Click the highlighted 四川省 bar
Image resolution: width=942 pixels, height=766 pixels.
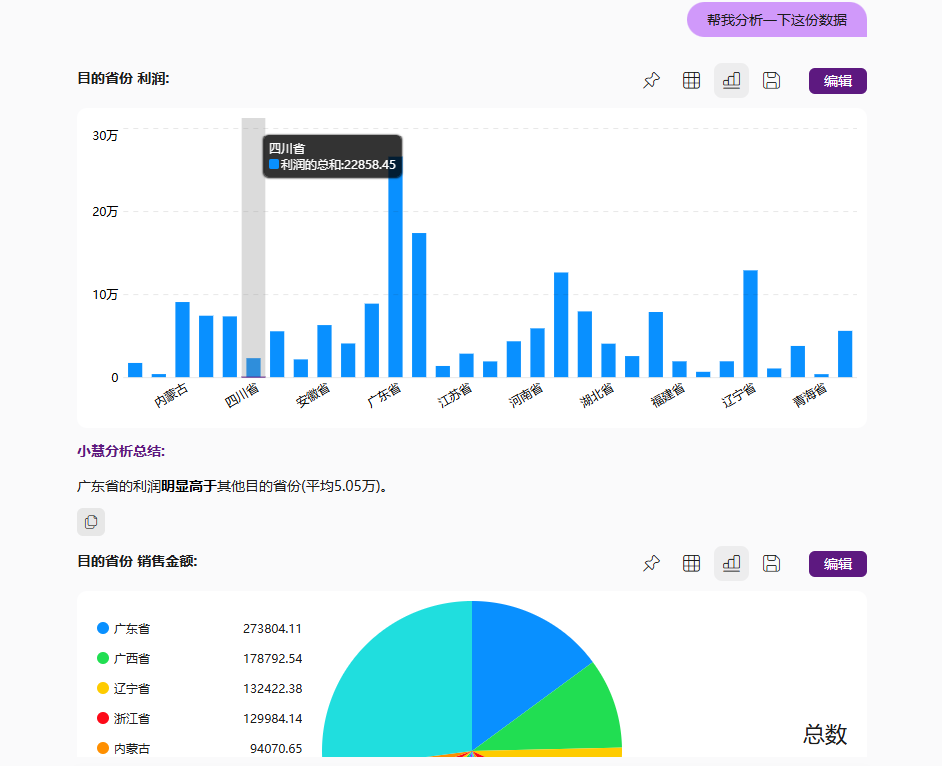click(x=254, y=368)
